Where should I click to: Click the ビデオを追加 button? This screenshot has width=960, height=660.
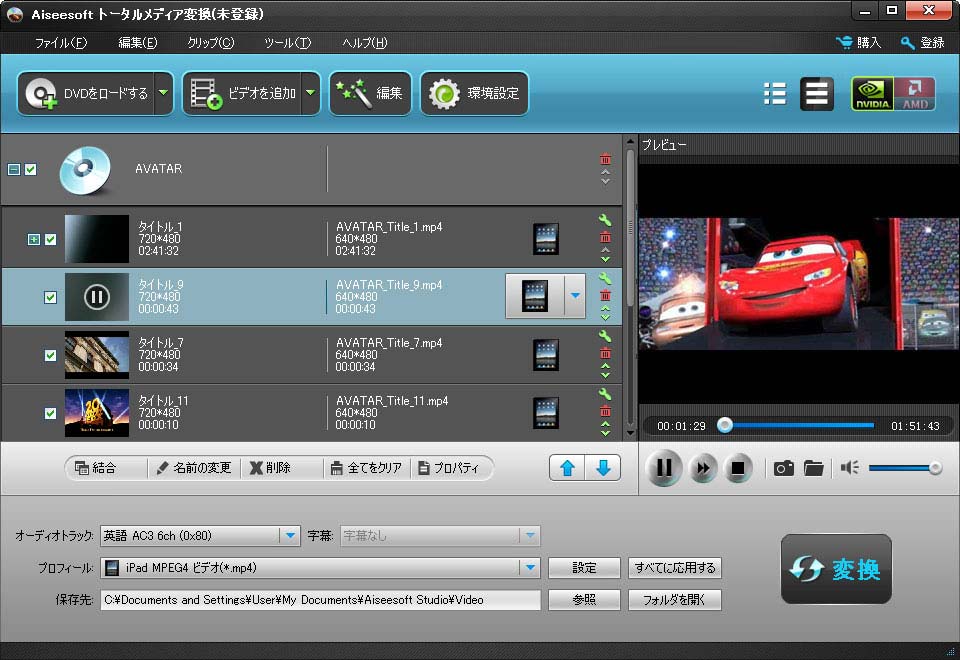(x=242, y=93)
